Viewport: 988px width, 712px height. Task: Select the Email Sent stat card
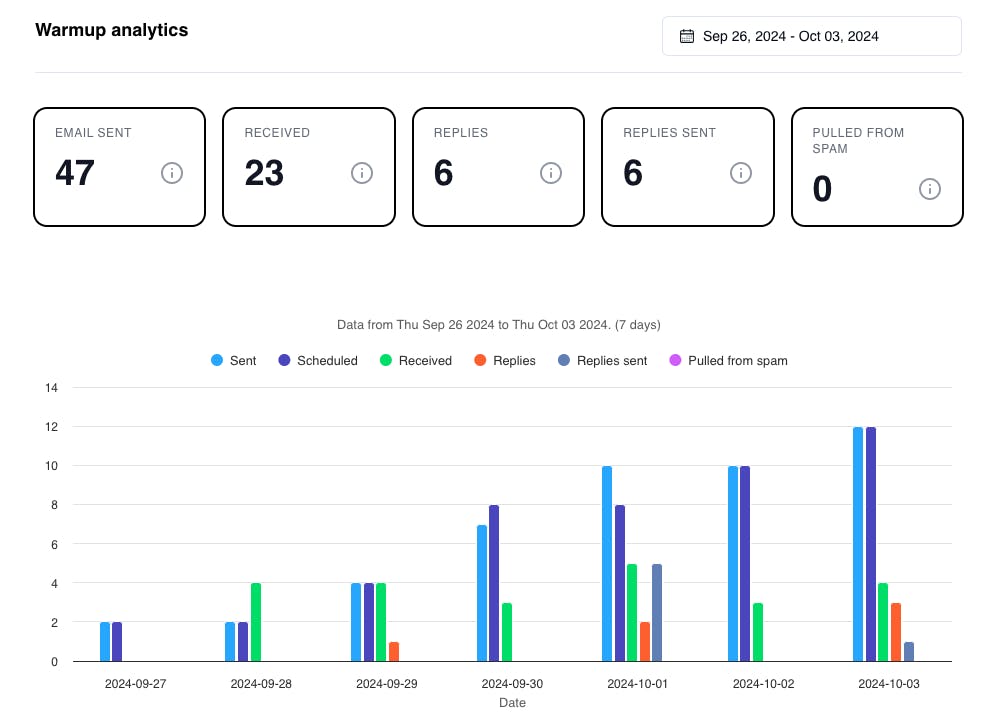(x=119, y=166)
